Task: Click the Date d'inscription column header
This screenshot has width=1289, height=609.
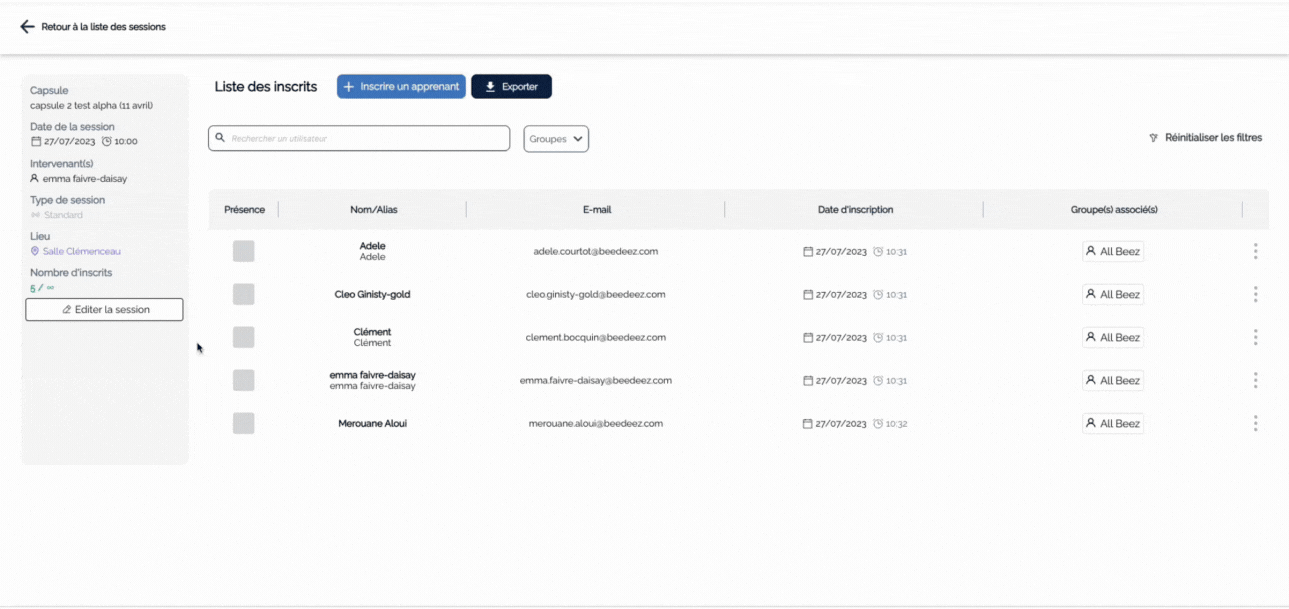Action: pos(855,210)
